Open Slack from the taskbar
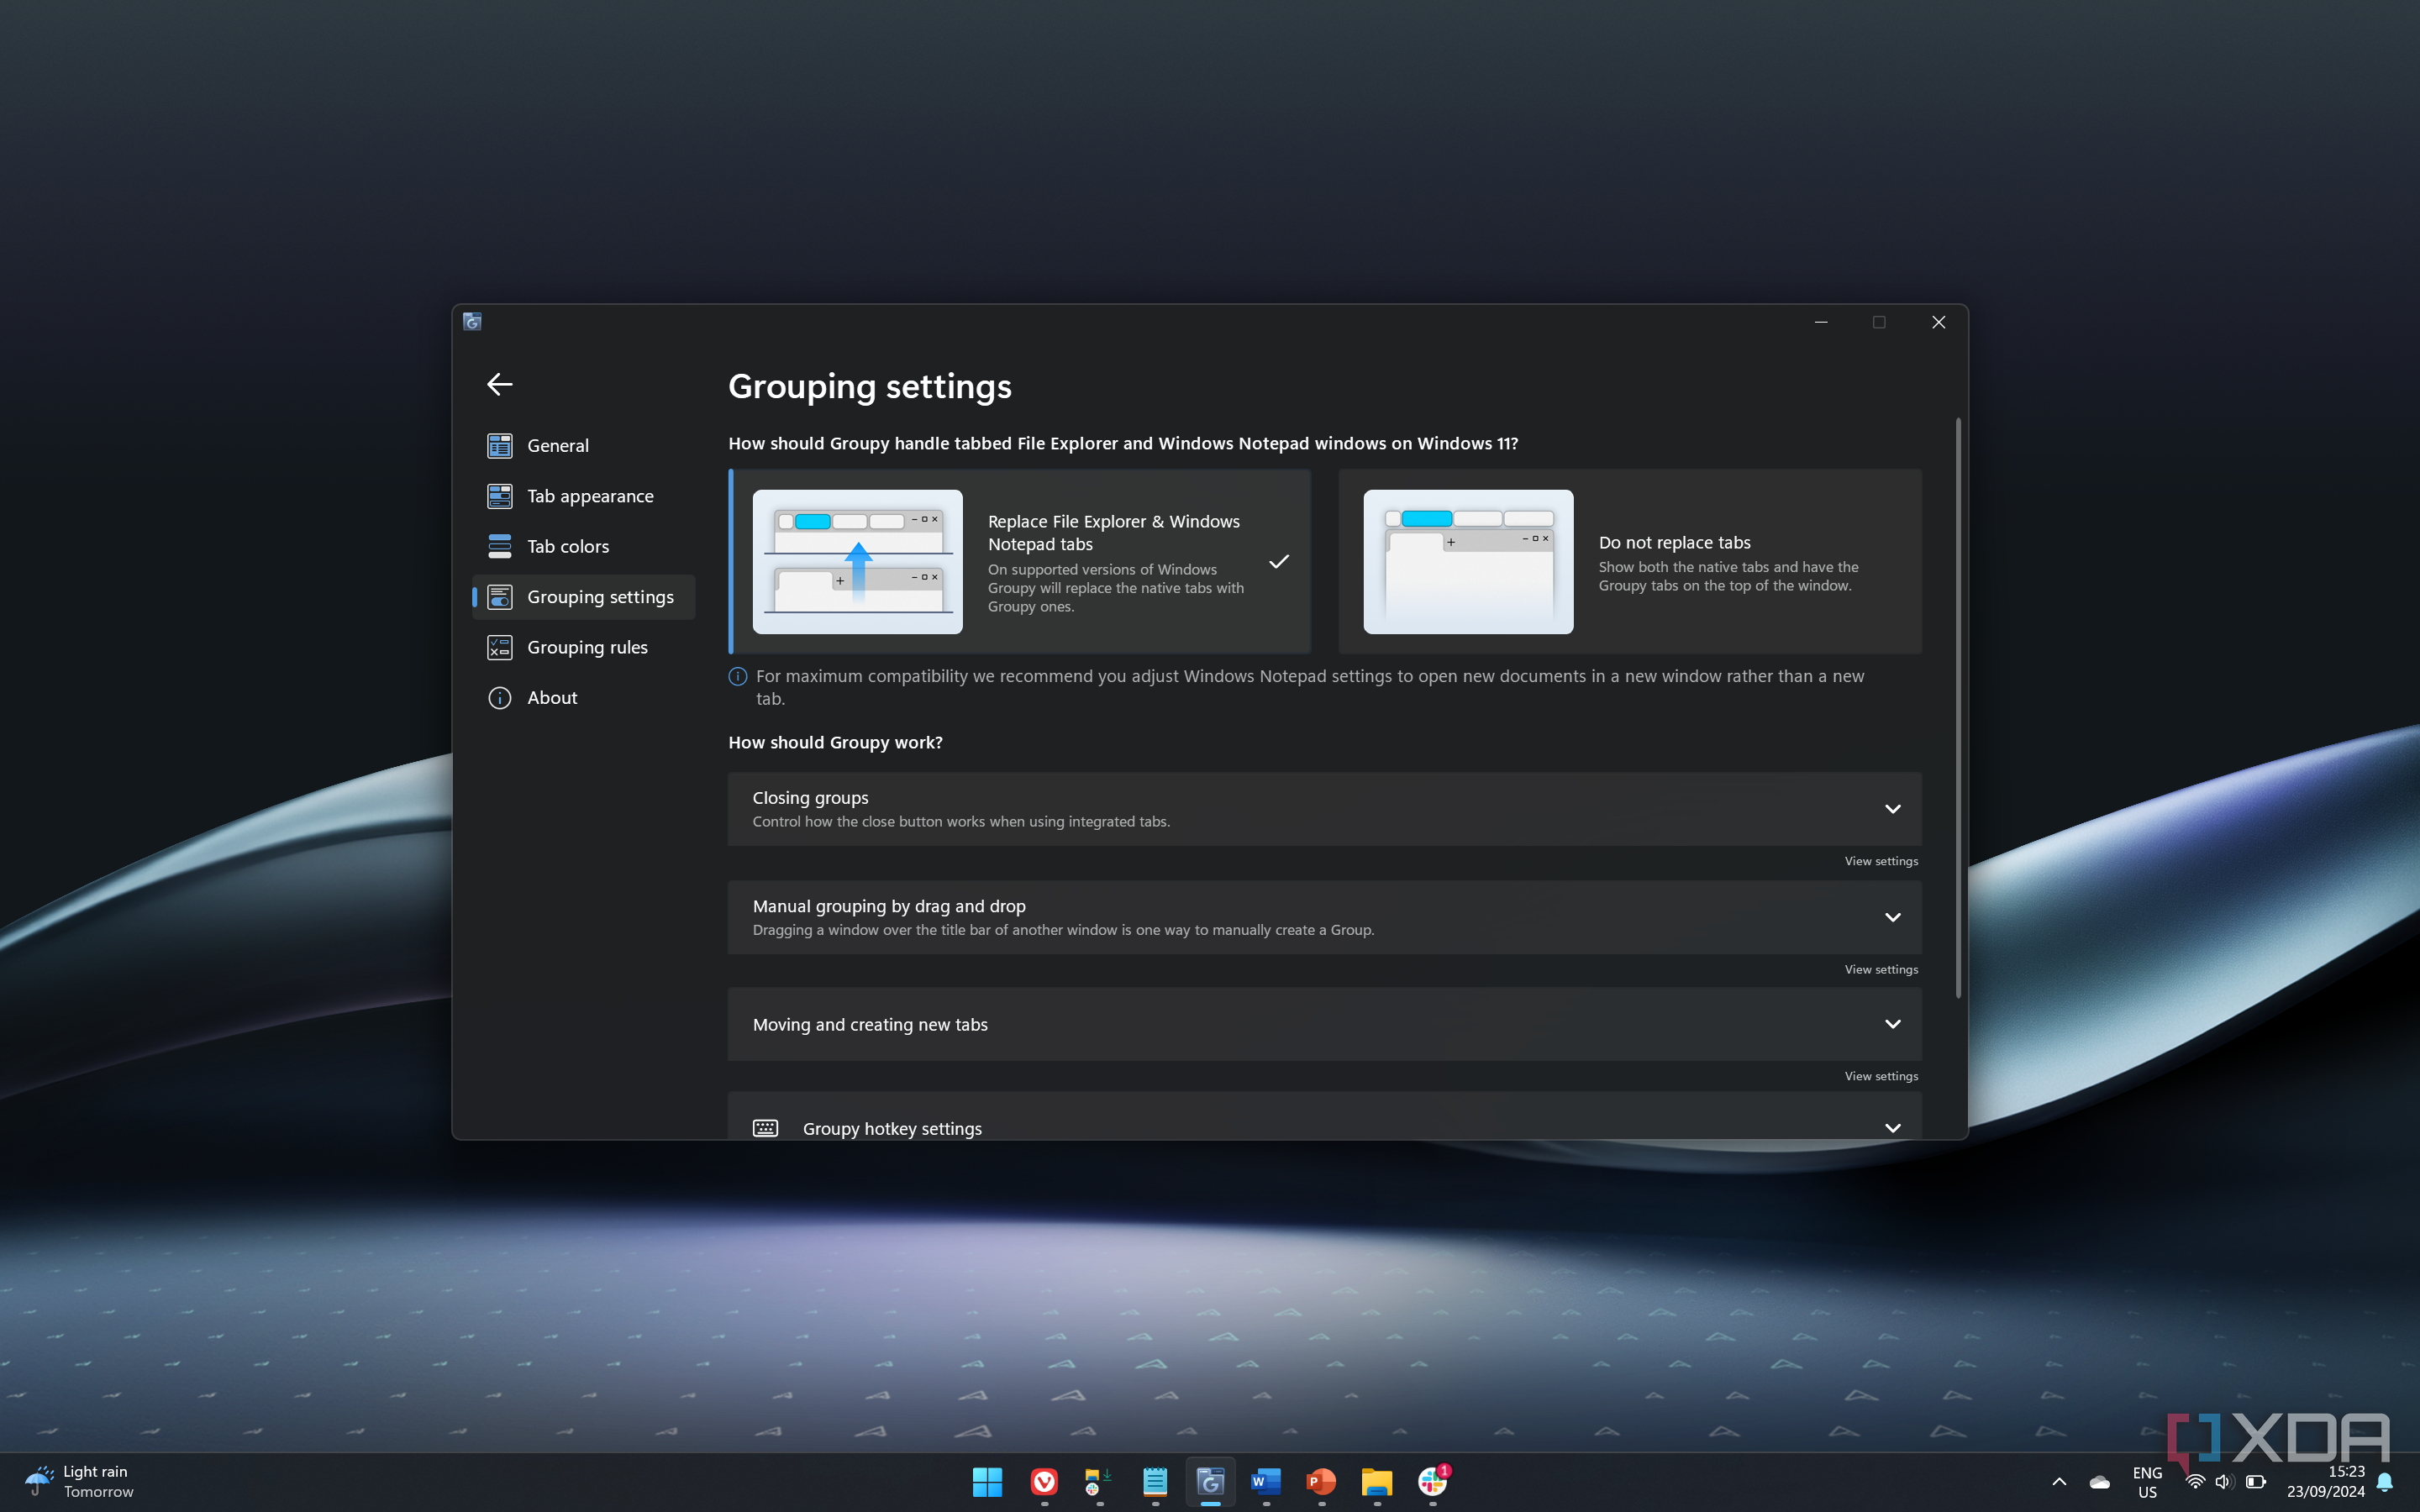 [1433, 1482]
